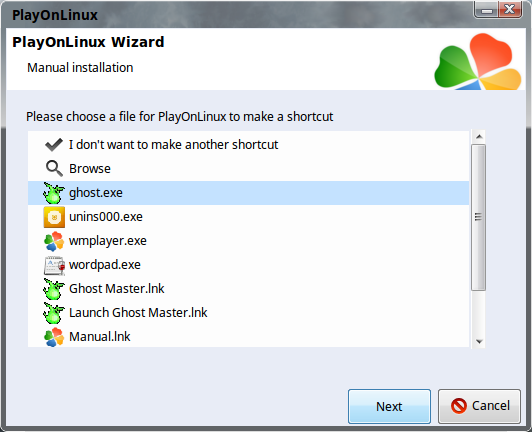Select the Browse list entry
This screenshot has height=432, width=532.
tap(248, 169)
